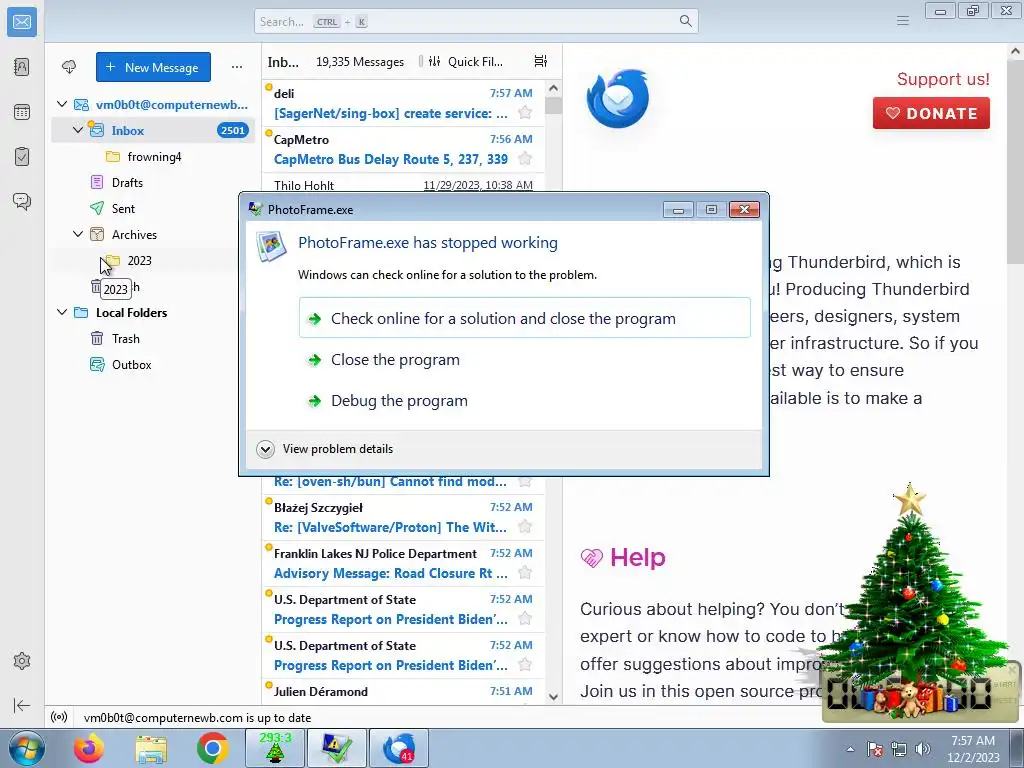Open the Mail space icon in sidebar

click(x=22, y=22)
